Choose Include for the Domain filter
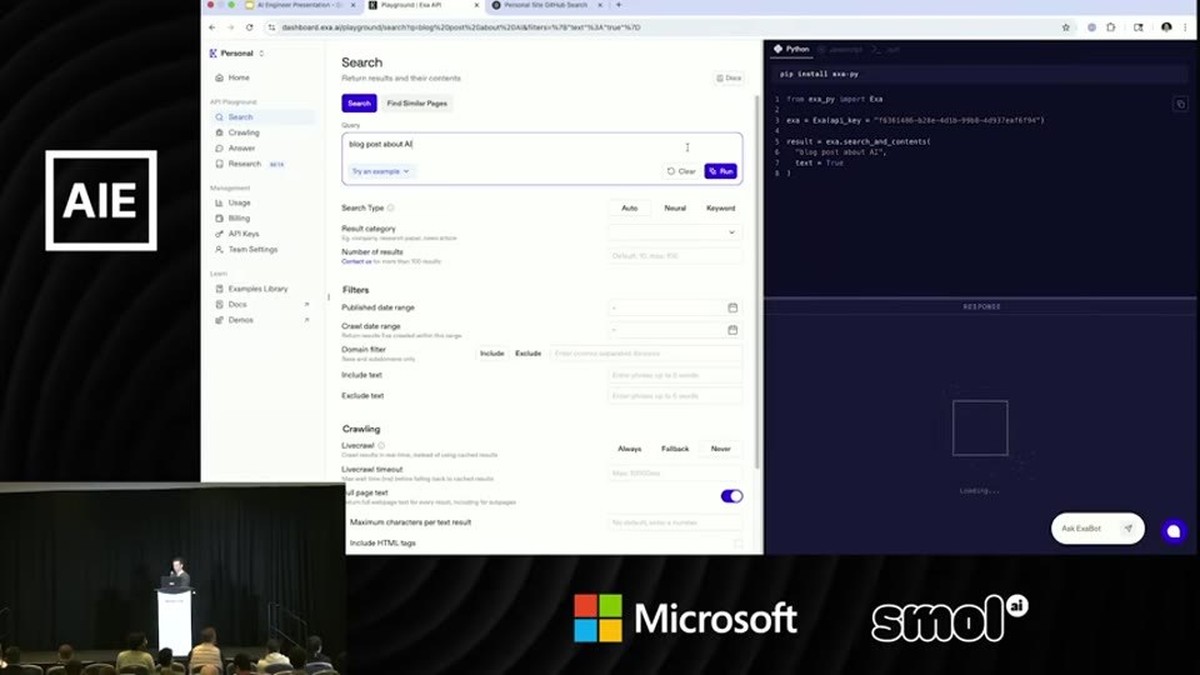Image resolution: width=1200 pixels, height=675 pixels. (492, 353)
